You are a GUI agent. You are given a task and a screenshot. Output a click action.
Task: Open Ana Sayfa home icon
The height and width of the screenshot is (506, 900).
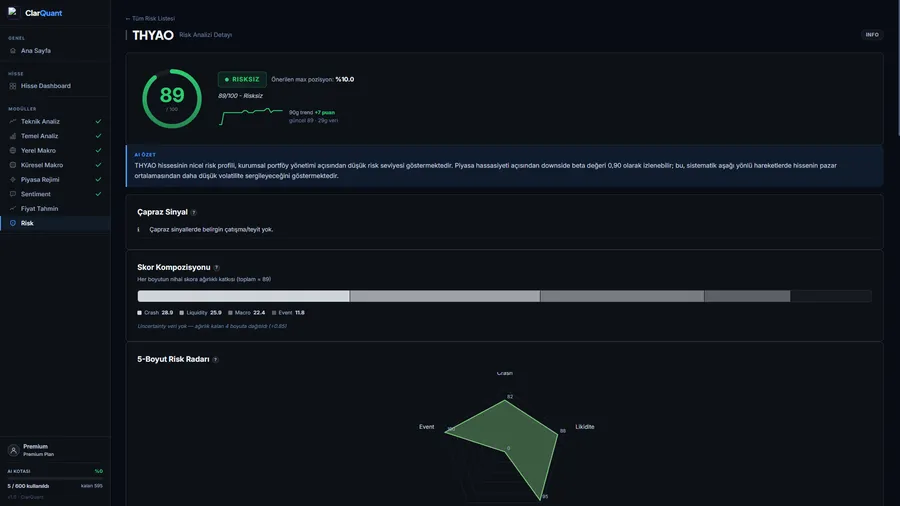coord(13,50)
